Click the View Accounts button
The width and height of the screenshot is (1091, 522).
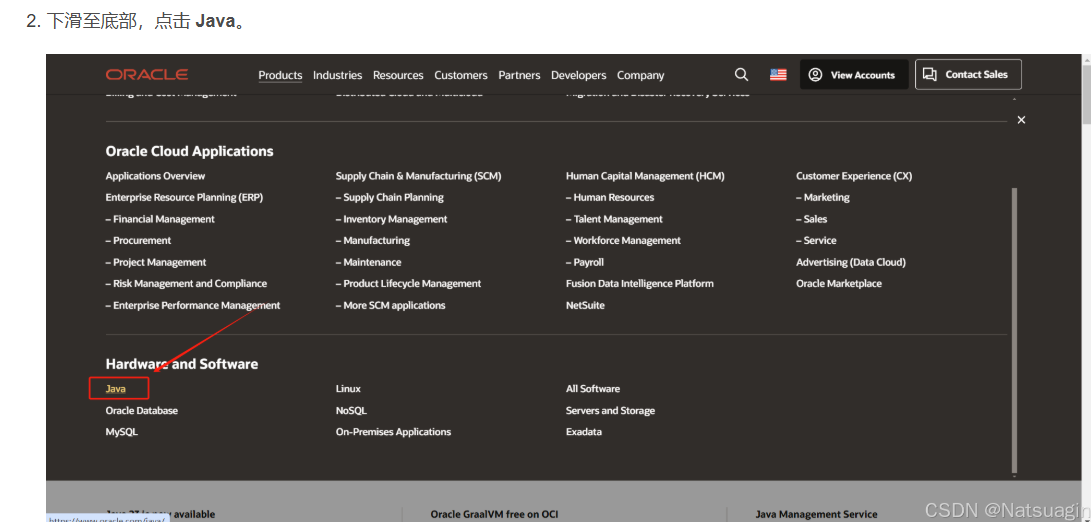(854, 74)
